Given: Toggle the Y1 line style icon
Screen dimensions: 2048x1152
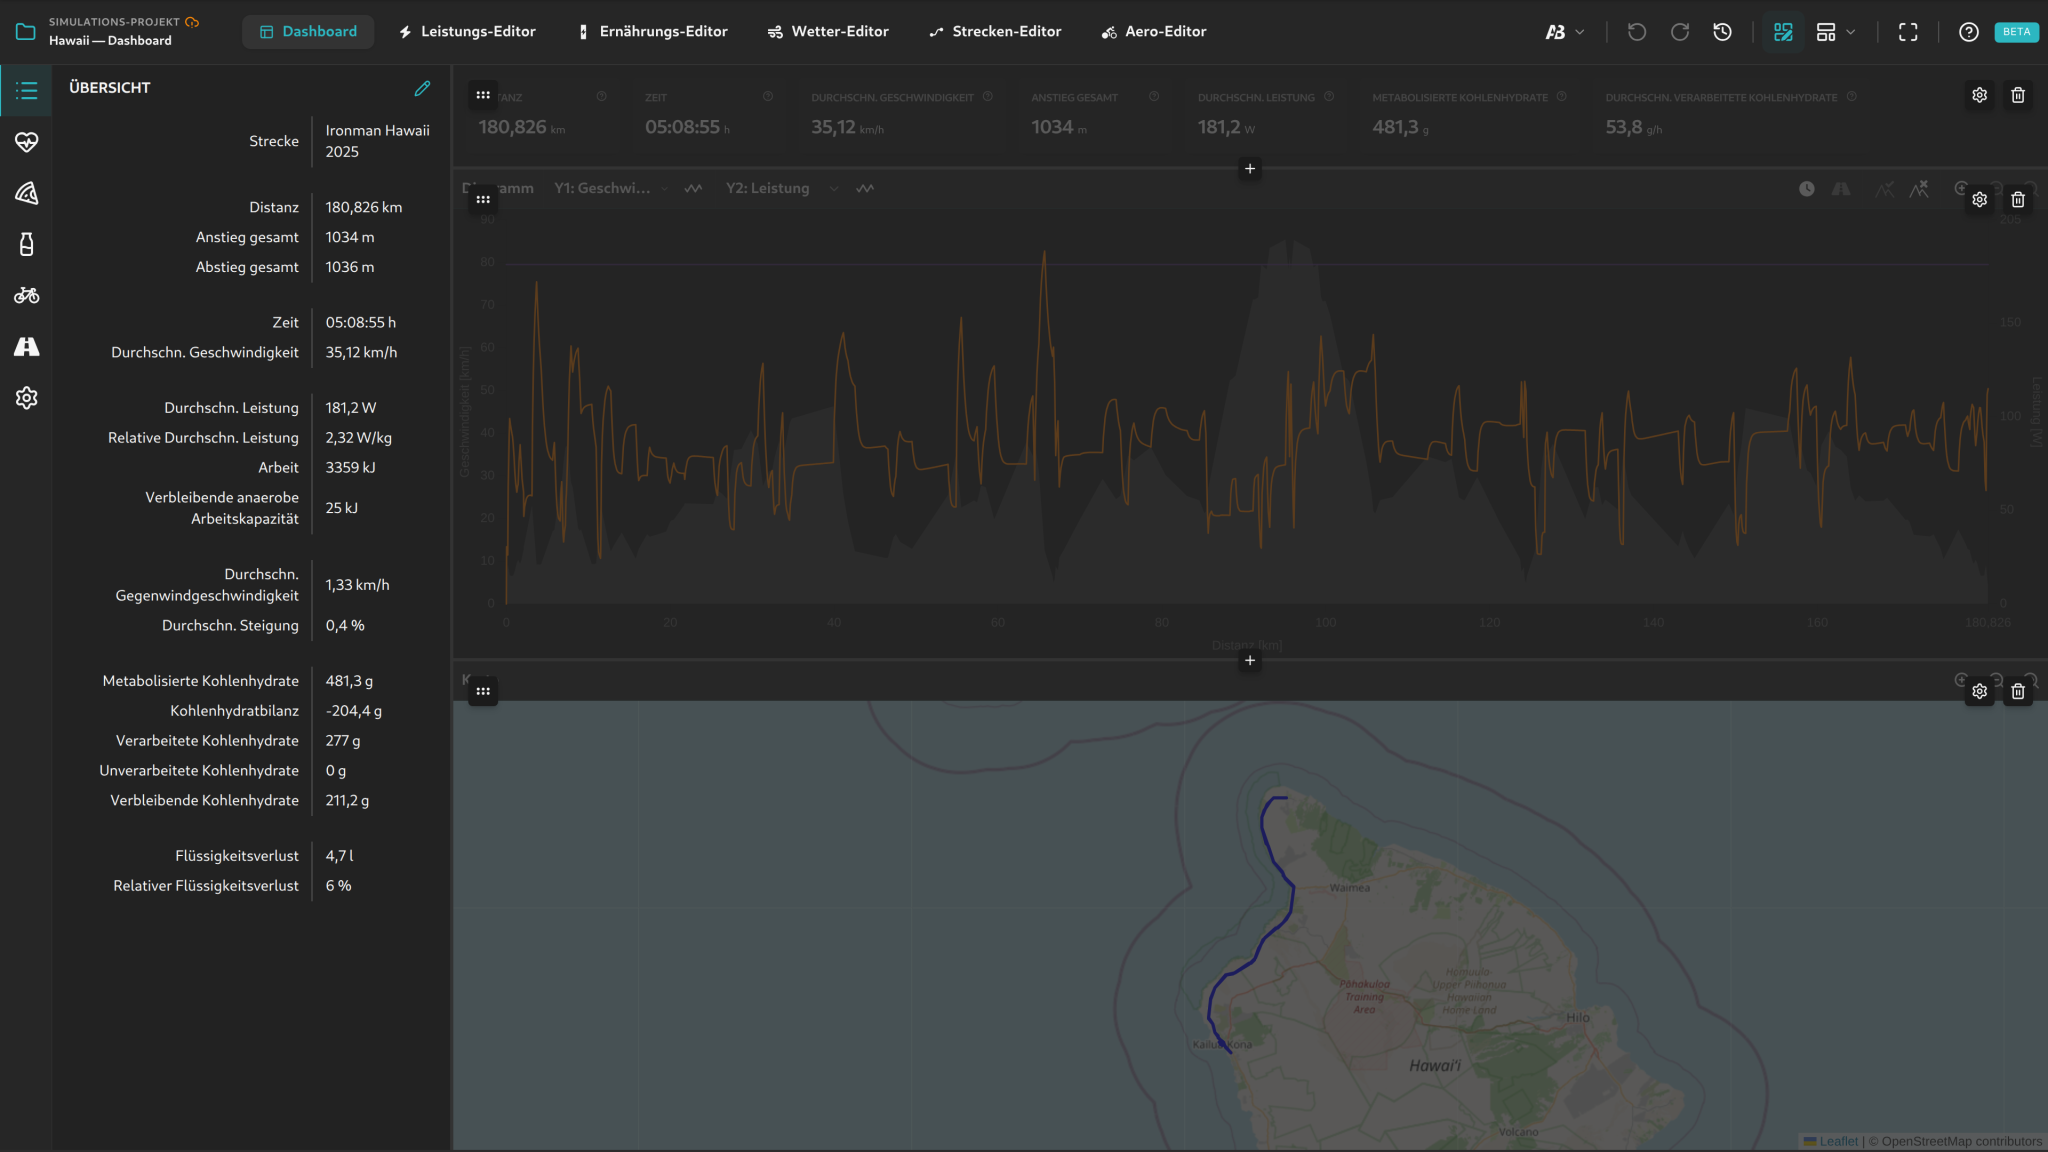Looking at the screenshot, I should tap(693, 189).
